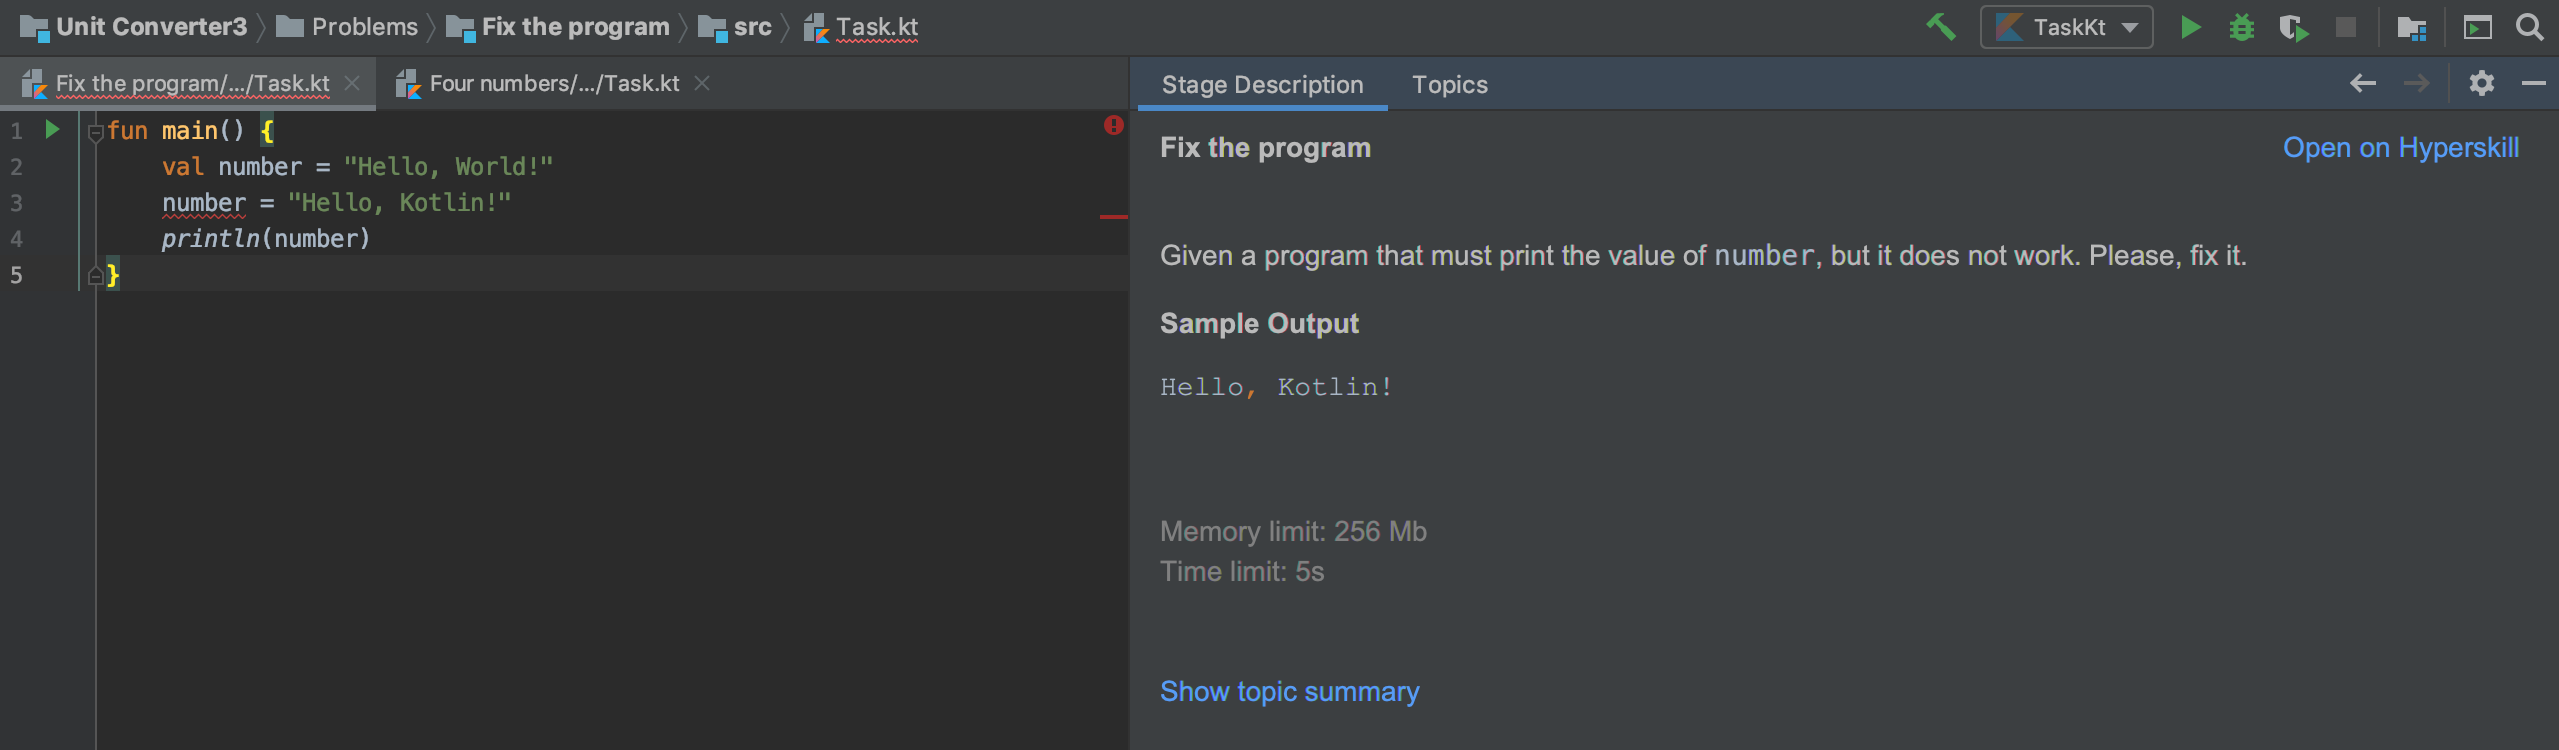Collapse the code block at the closing brace fold marker

[x=96, y=275]
